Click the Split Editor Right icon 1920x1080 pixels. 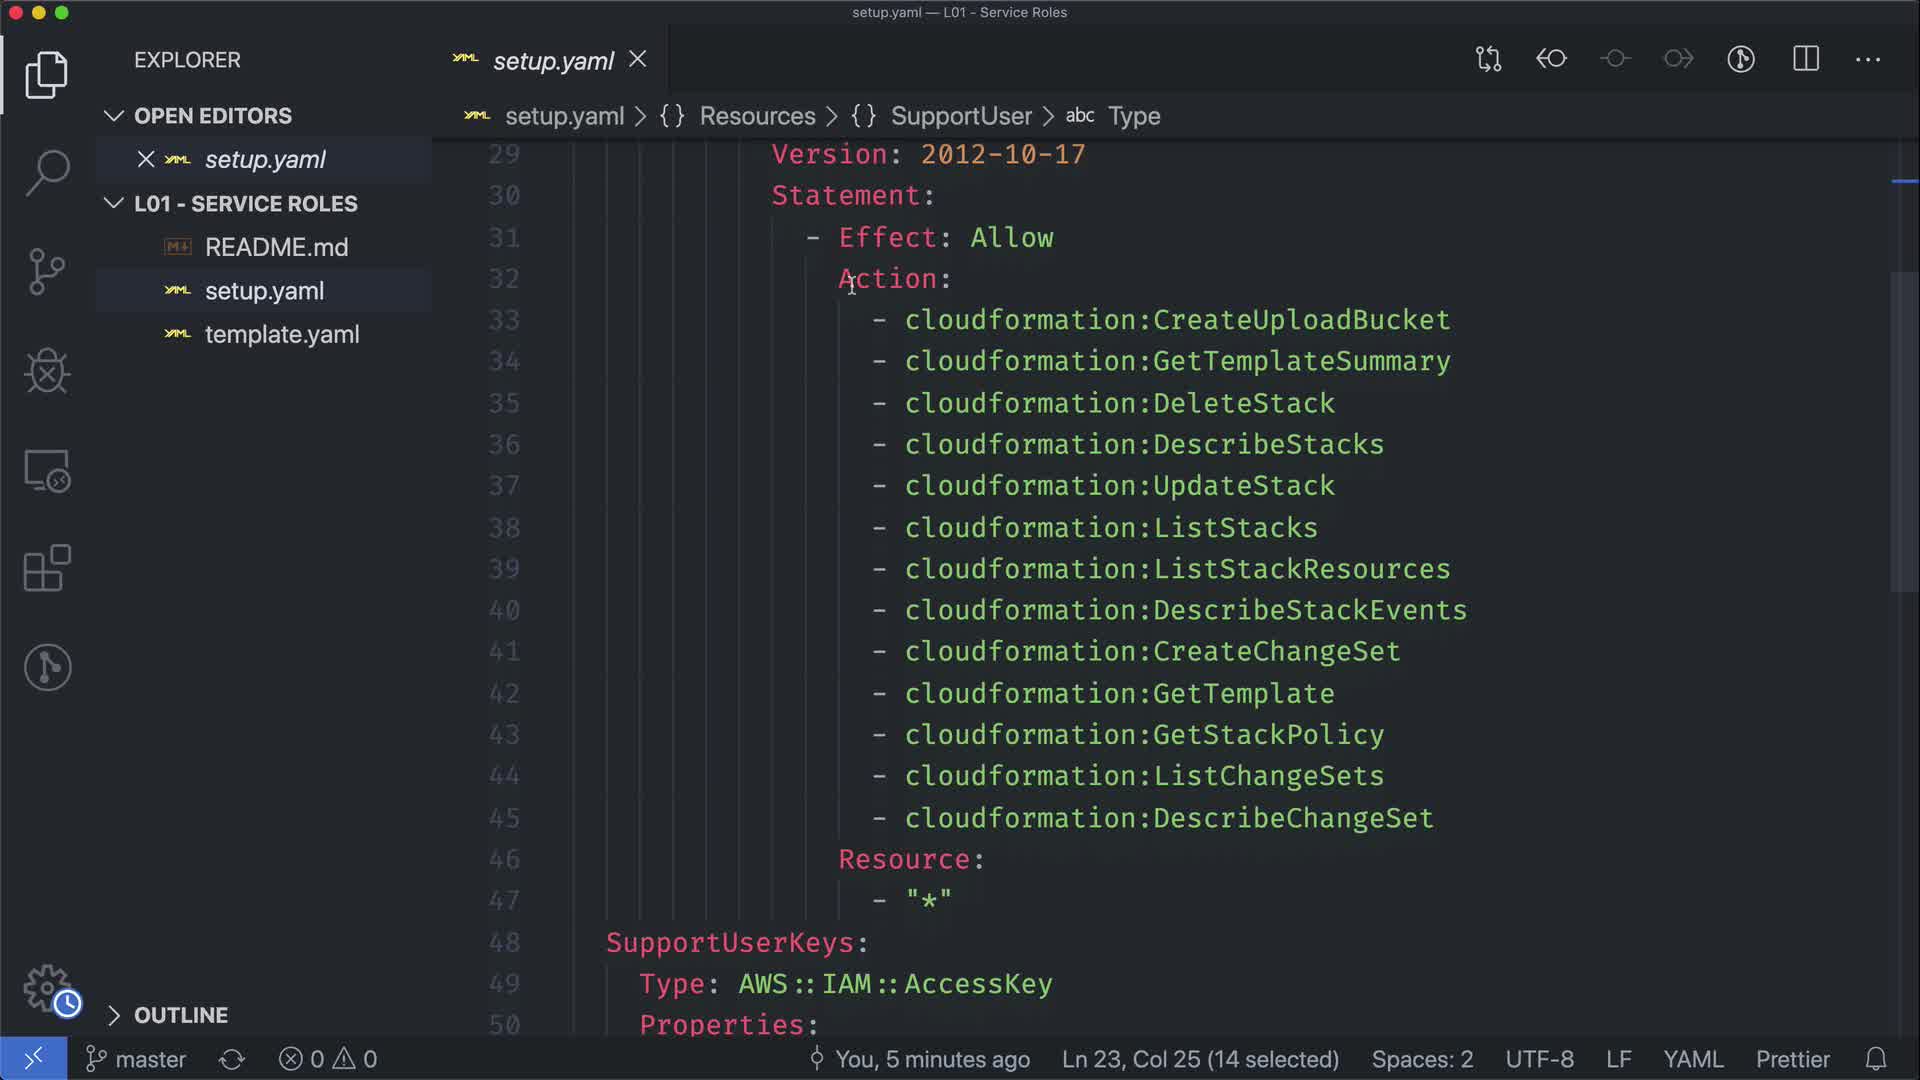(1805, 59)
